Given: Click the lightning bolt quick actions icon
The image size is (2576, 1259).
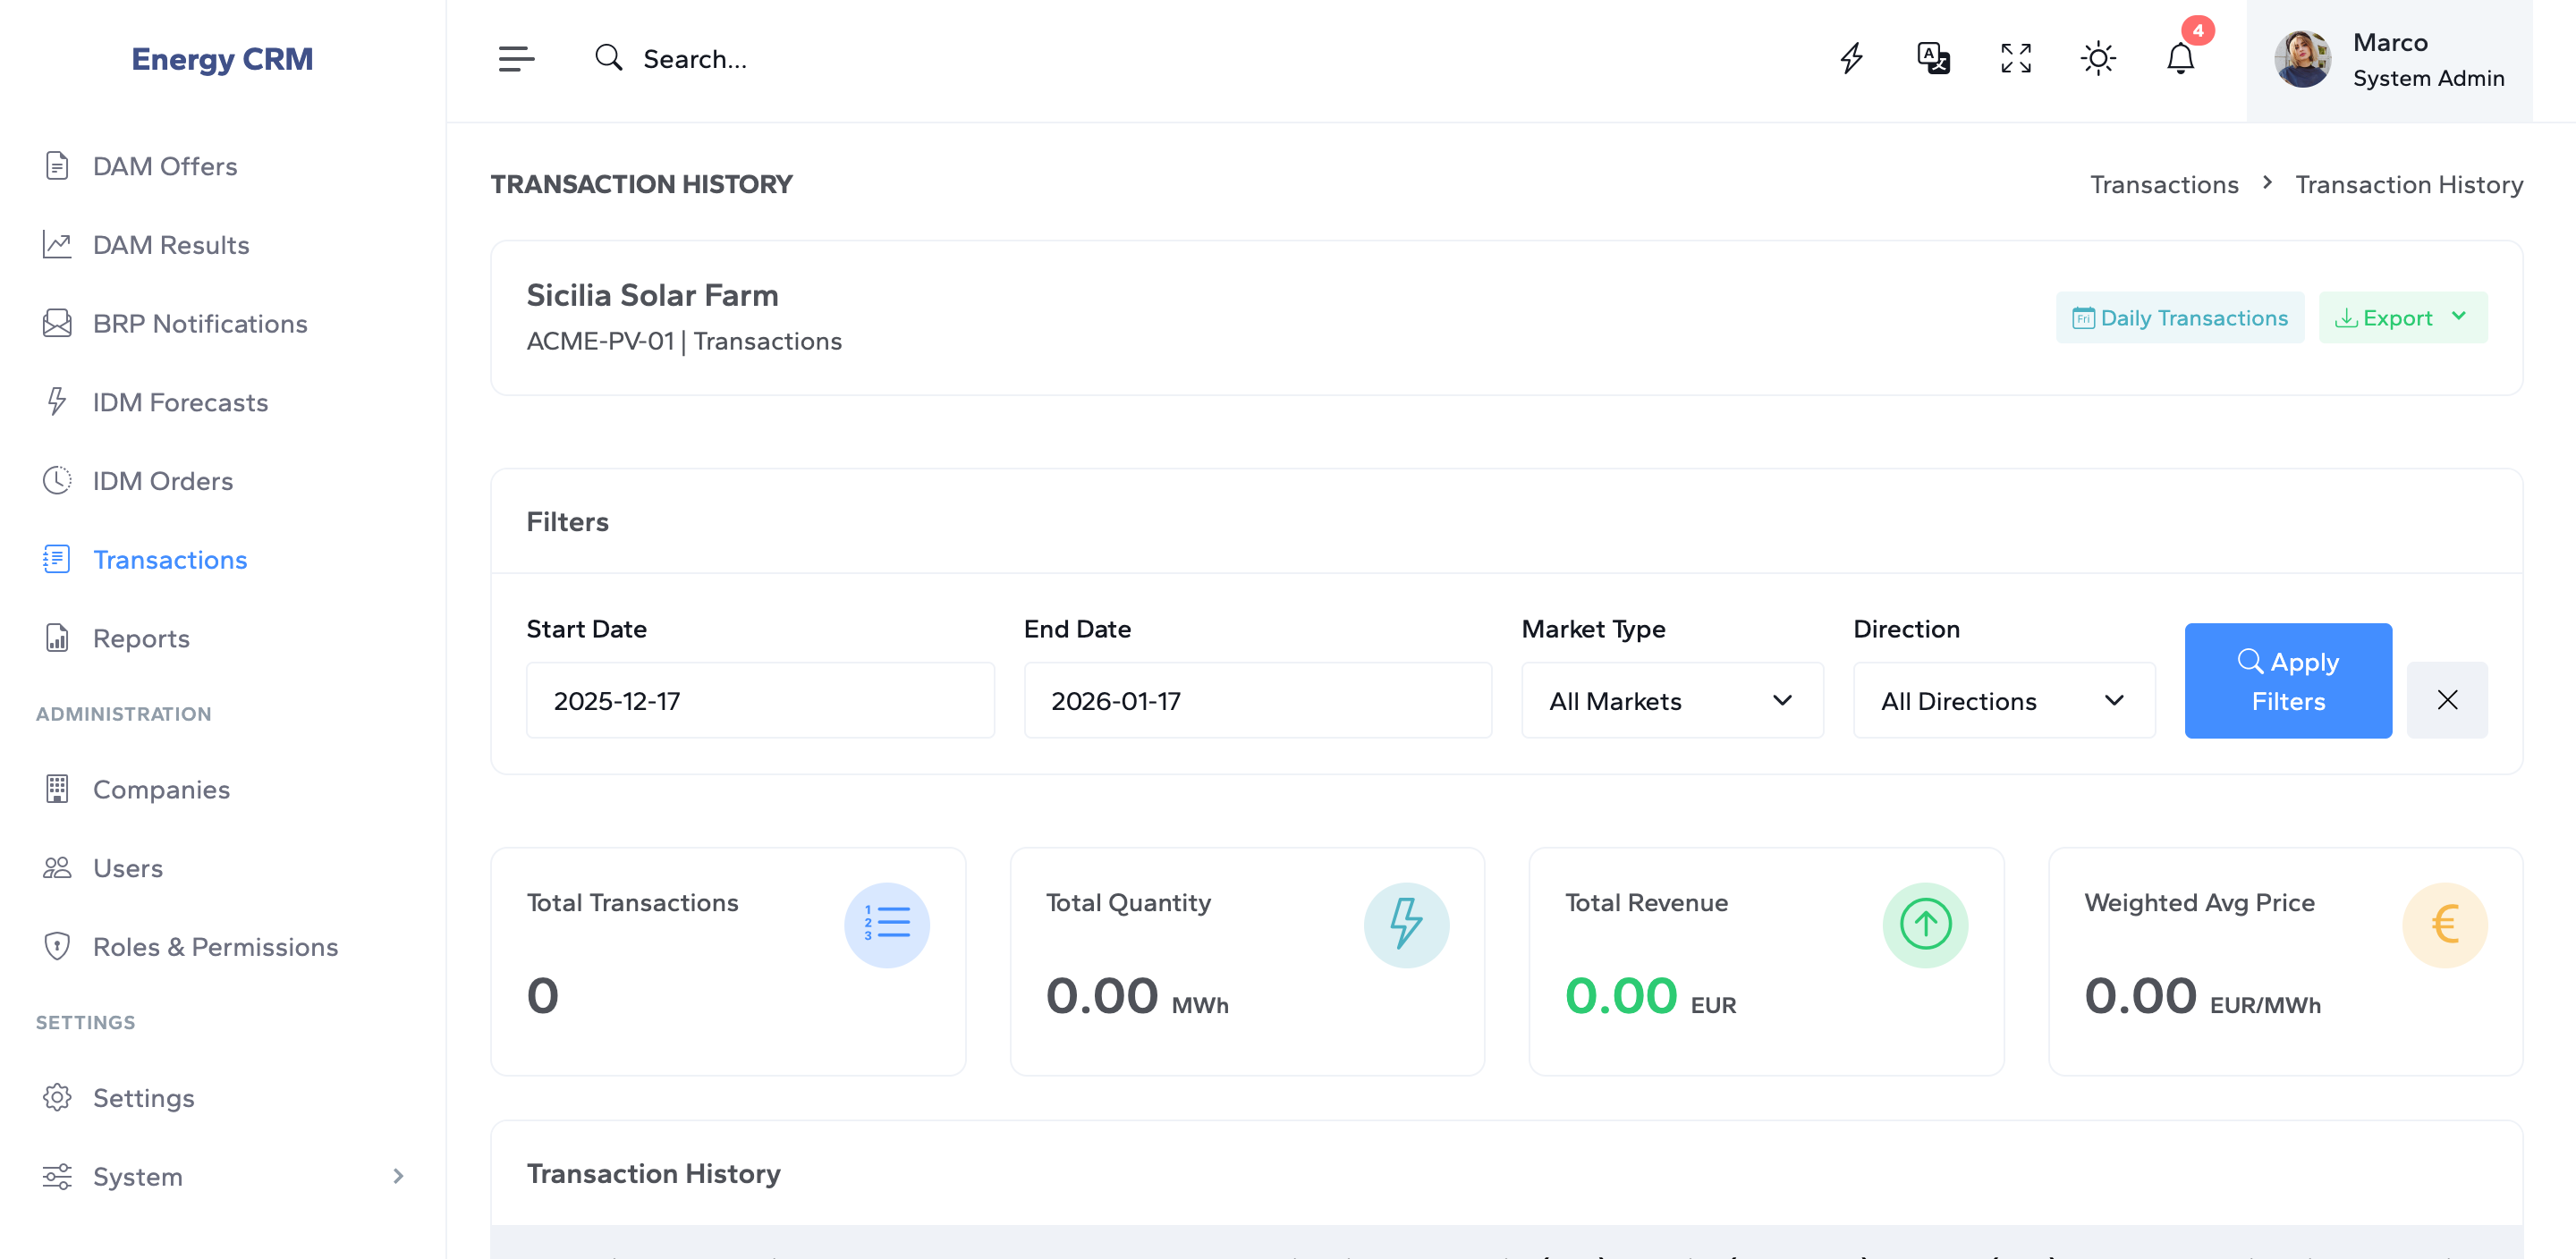Looking at the screenshot, I should tap(1851, 58).
